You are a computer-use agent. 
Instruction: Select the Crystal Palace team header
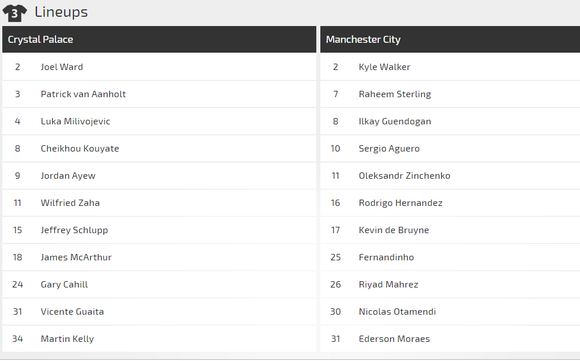pos(159,39)
